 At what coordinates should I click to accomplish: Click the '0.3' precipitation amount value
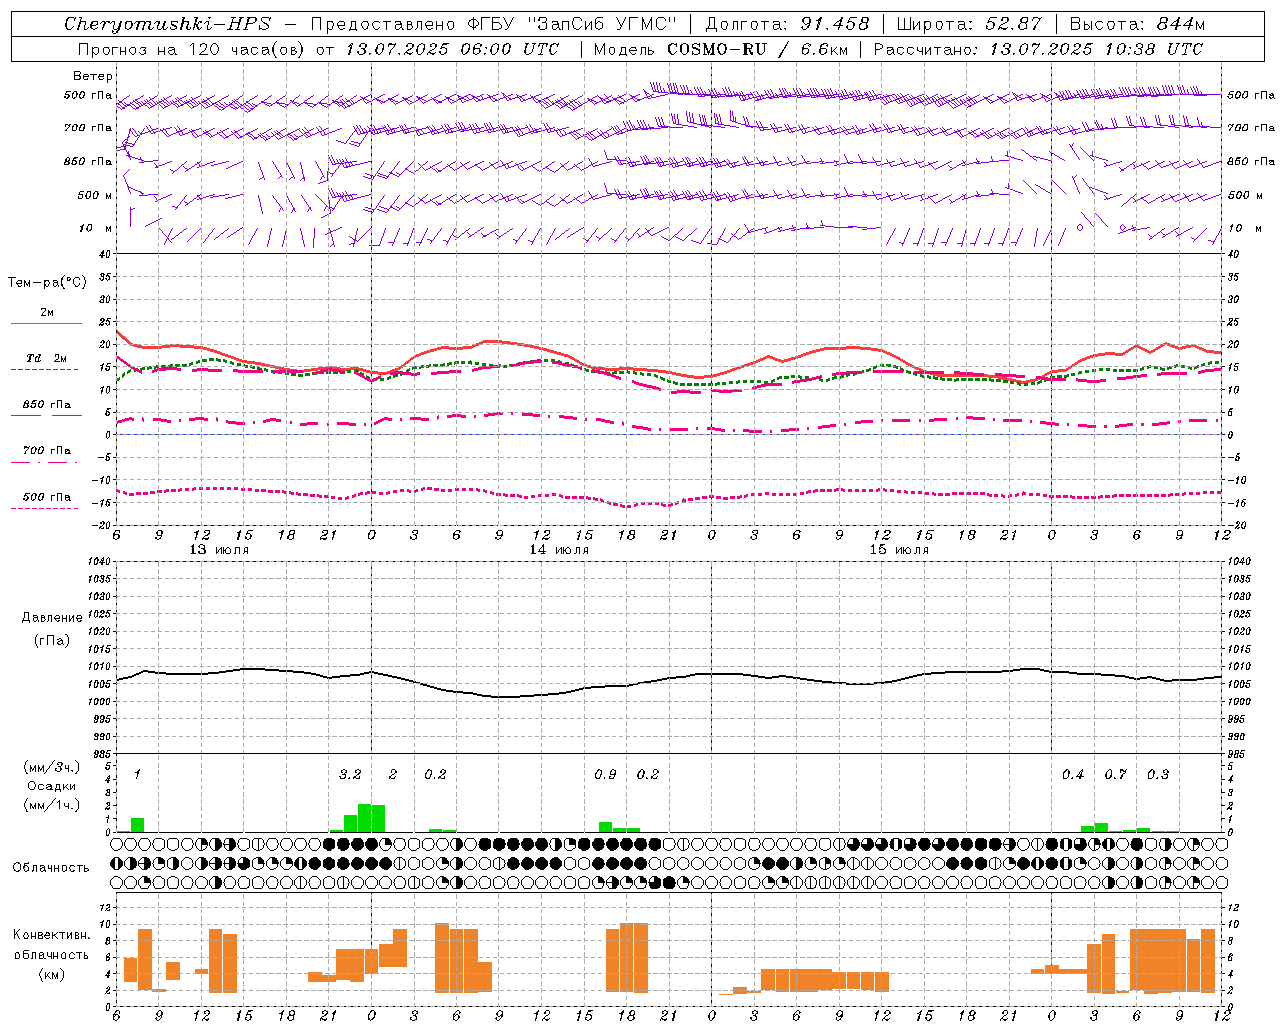[1158, 775]
